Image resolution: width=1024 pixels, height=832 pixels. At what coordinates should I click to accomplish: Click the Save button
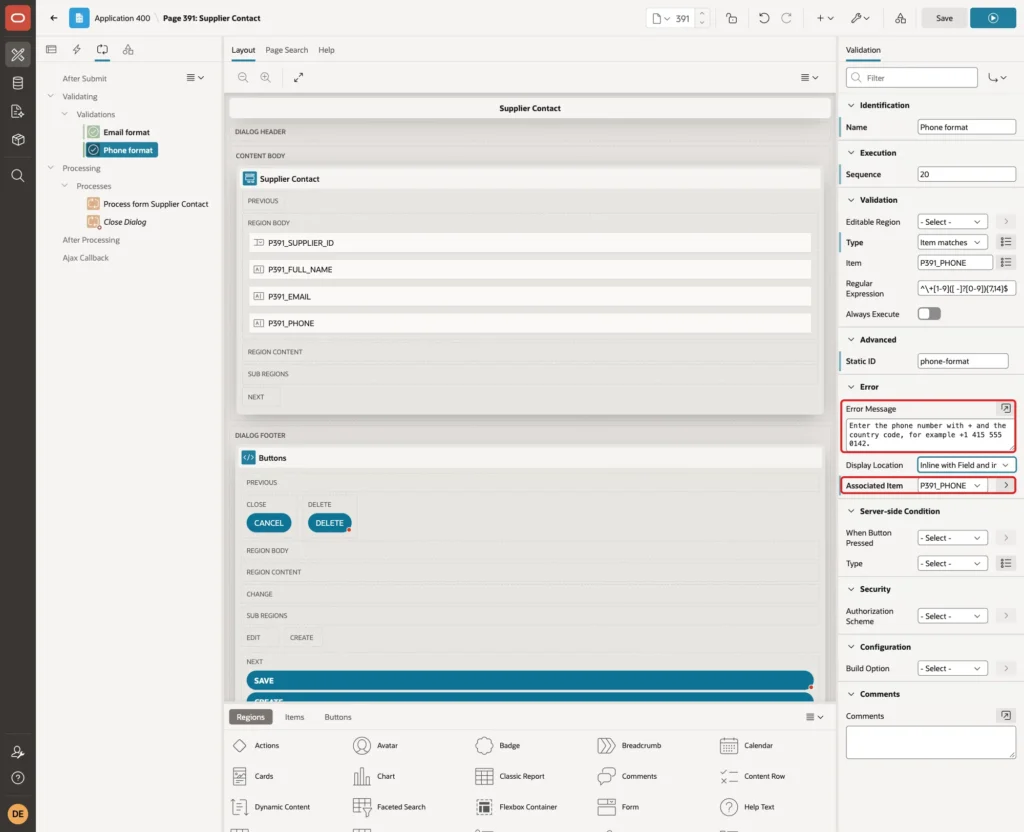(x=944, y=18)
